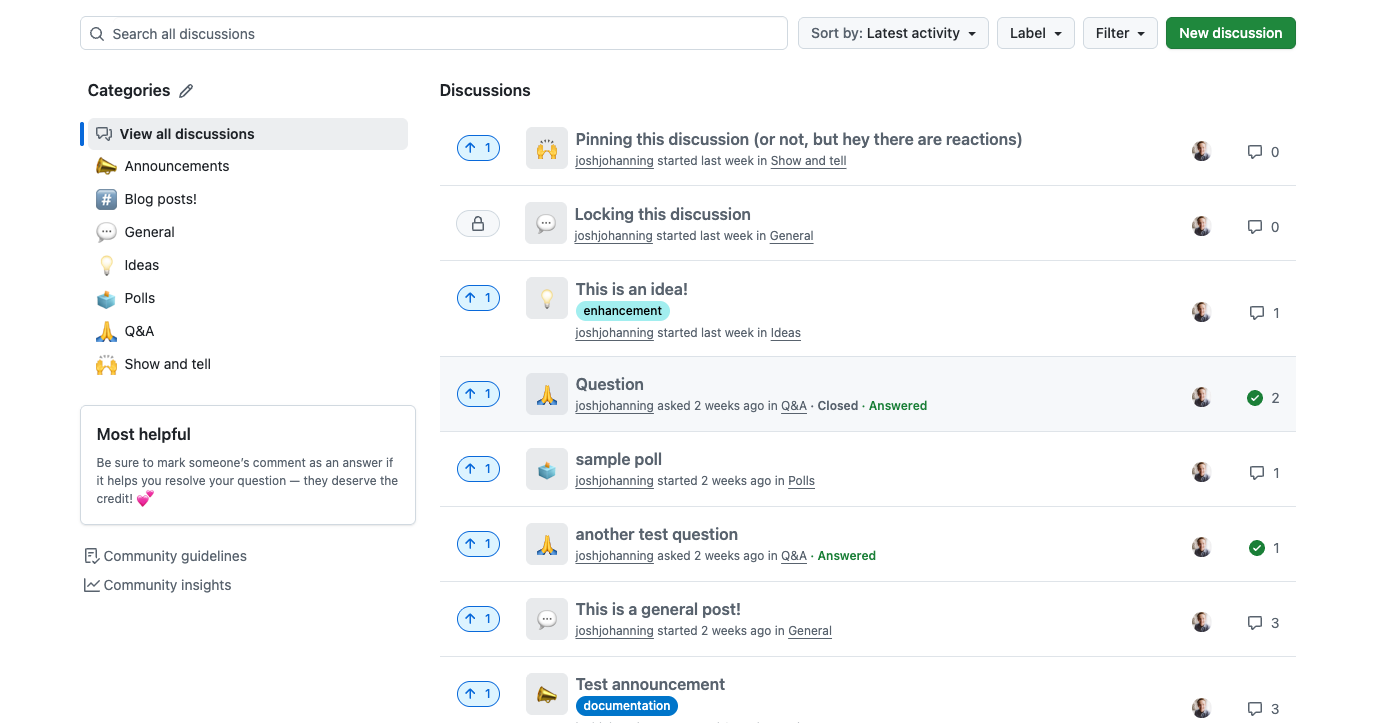The image size is (1378, 723).
Task: Open the Community guidelines link
Action: (x=175, y=555)
